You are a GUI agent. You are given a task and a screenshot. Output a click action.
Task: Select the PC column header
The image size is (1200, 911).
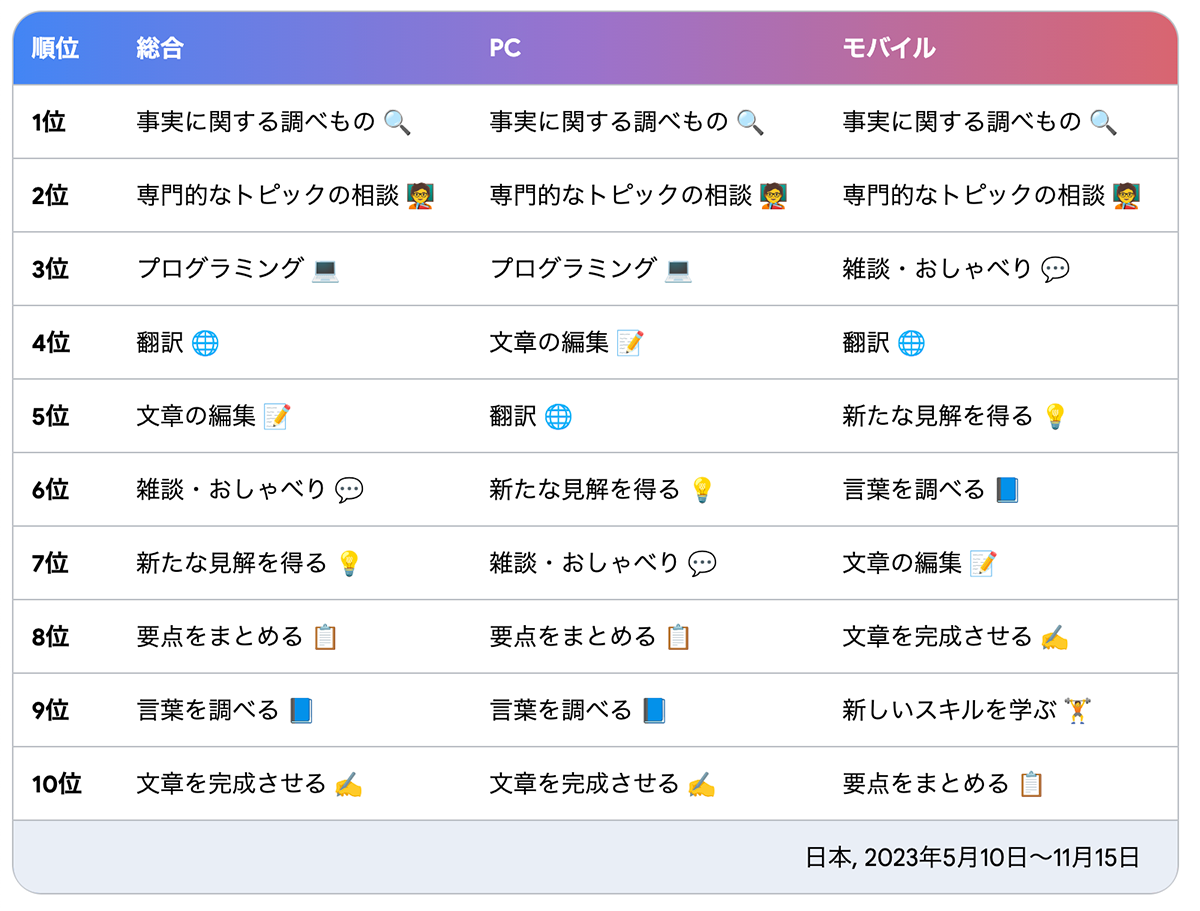pos(505,48)
